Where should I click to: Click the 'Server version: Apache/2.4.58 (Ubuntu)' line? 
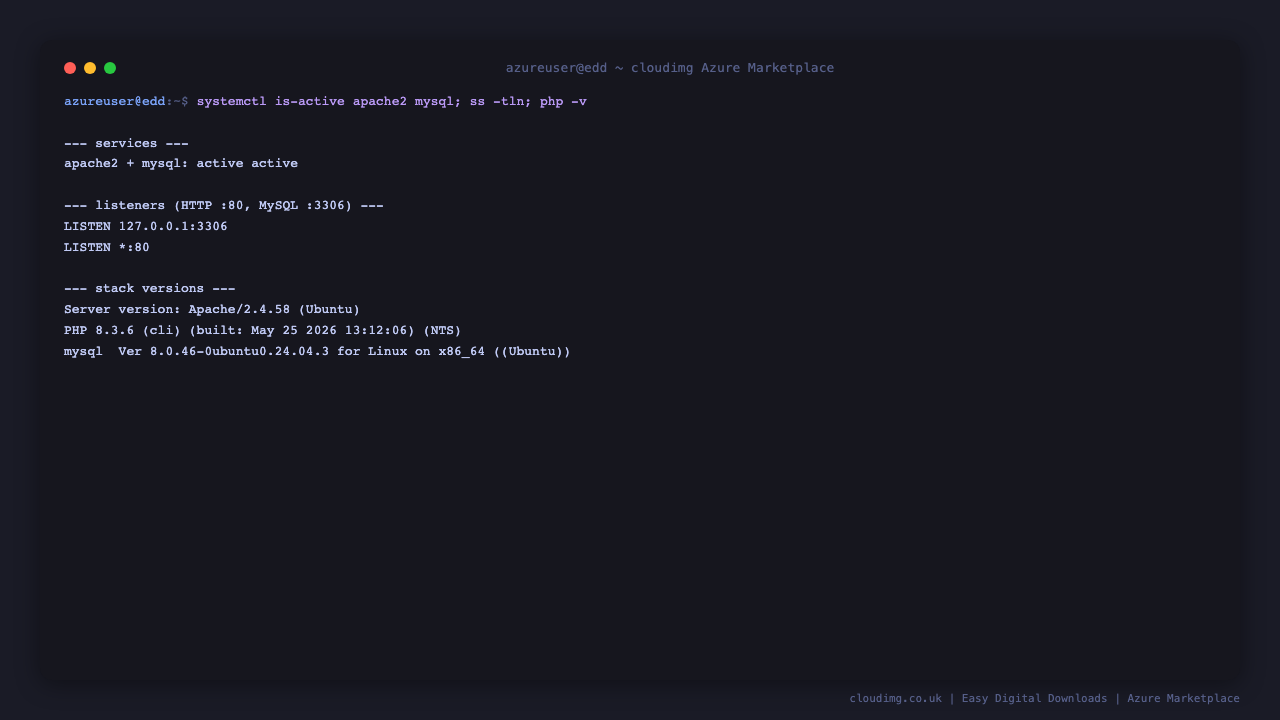click(212, 310)
